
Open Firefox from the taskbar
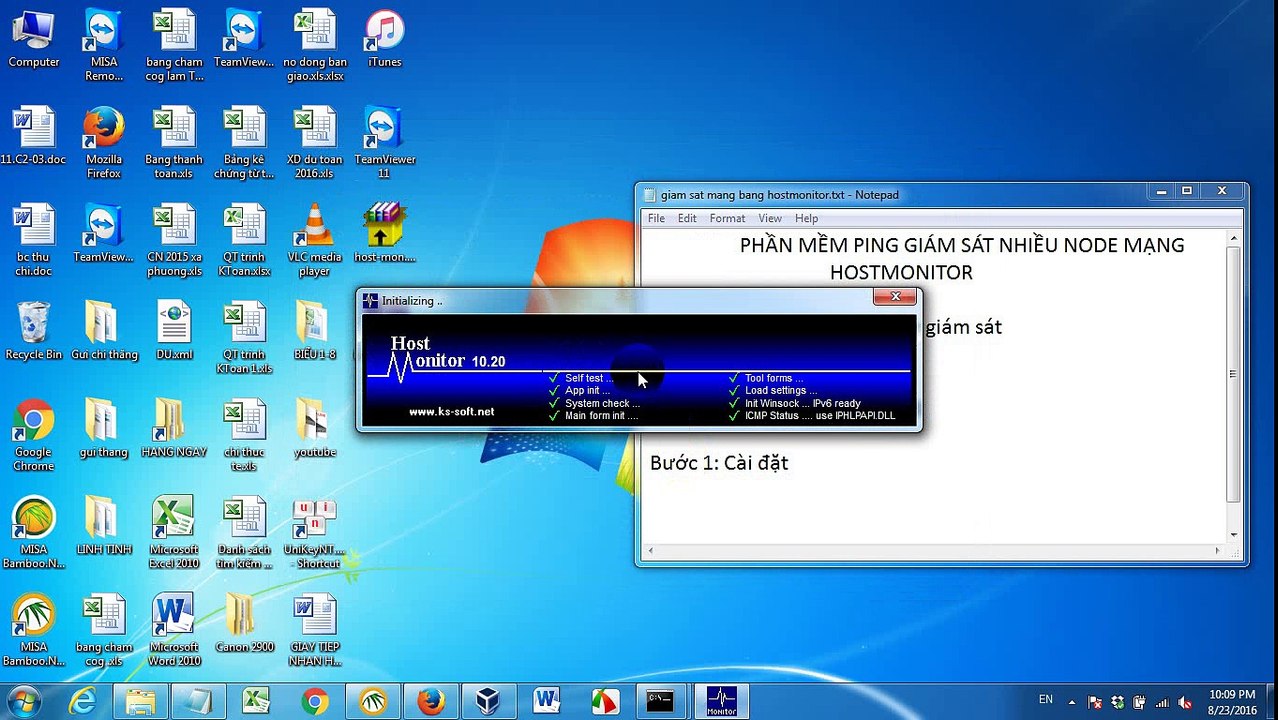pyautogui.click(x=431, y=701)
